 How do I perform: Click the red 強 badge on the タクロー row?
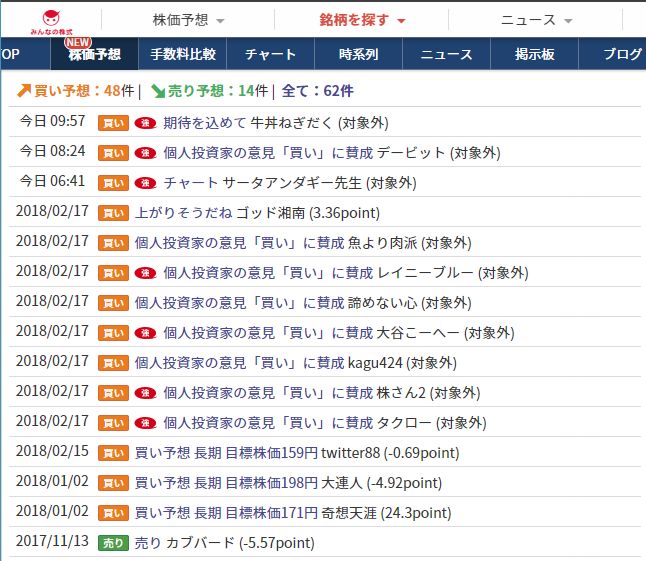(145, 423)
